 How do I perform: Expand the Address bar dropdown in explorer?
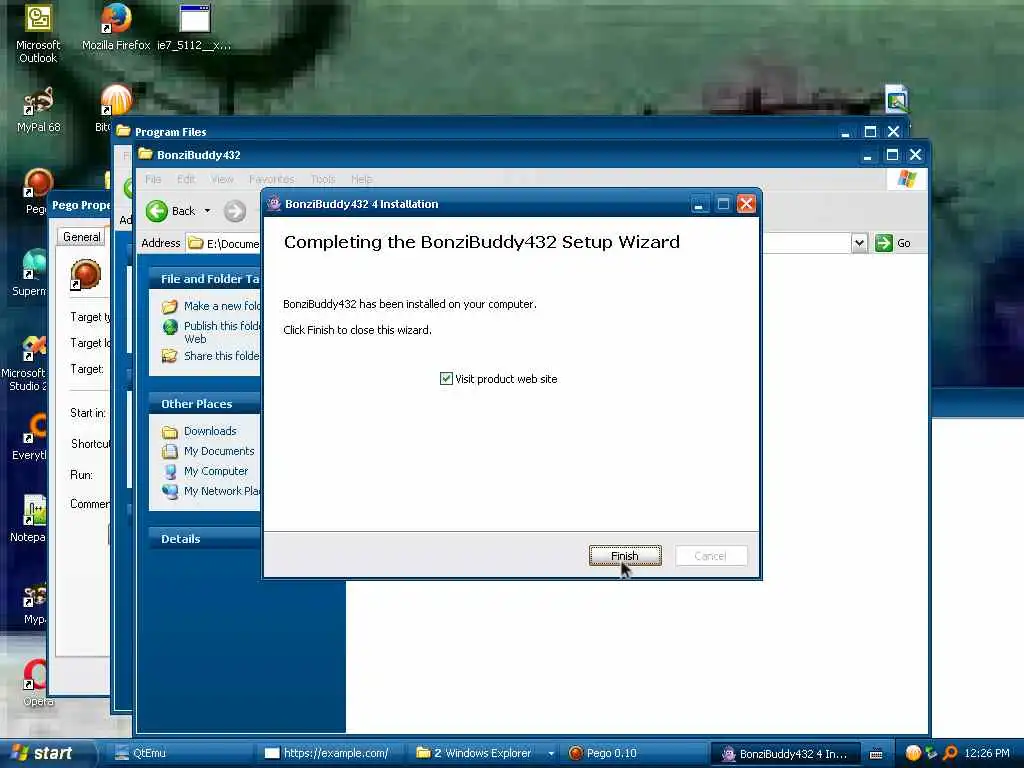(859, 243)
